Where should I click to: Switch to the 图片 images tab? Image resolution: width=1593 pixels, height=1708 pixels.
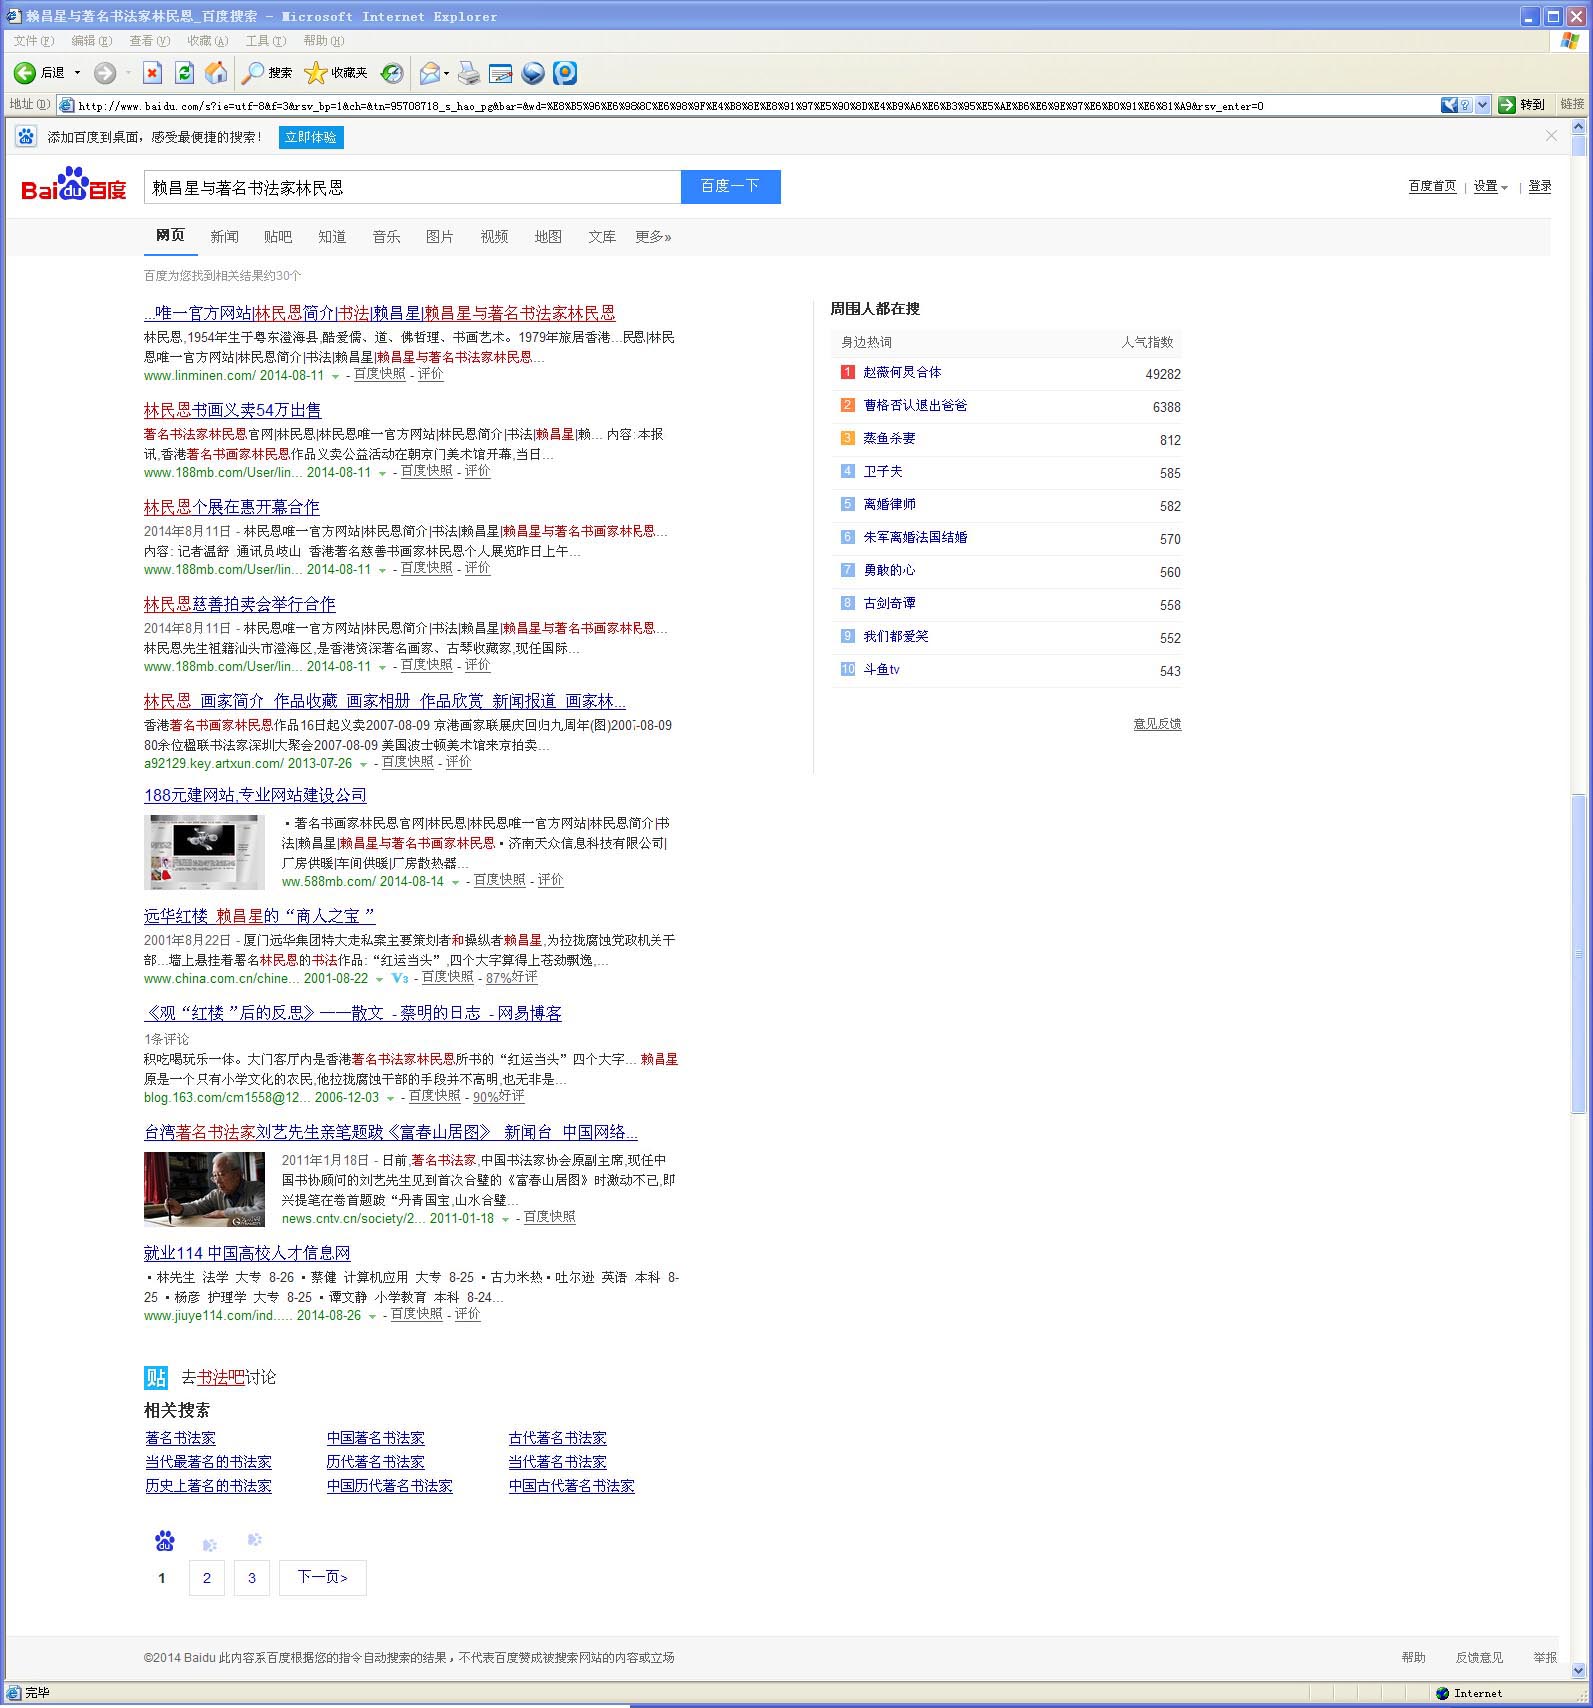point(440,237)
